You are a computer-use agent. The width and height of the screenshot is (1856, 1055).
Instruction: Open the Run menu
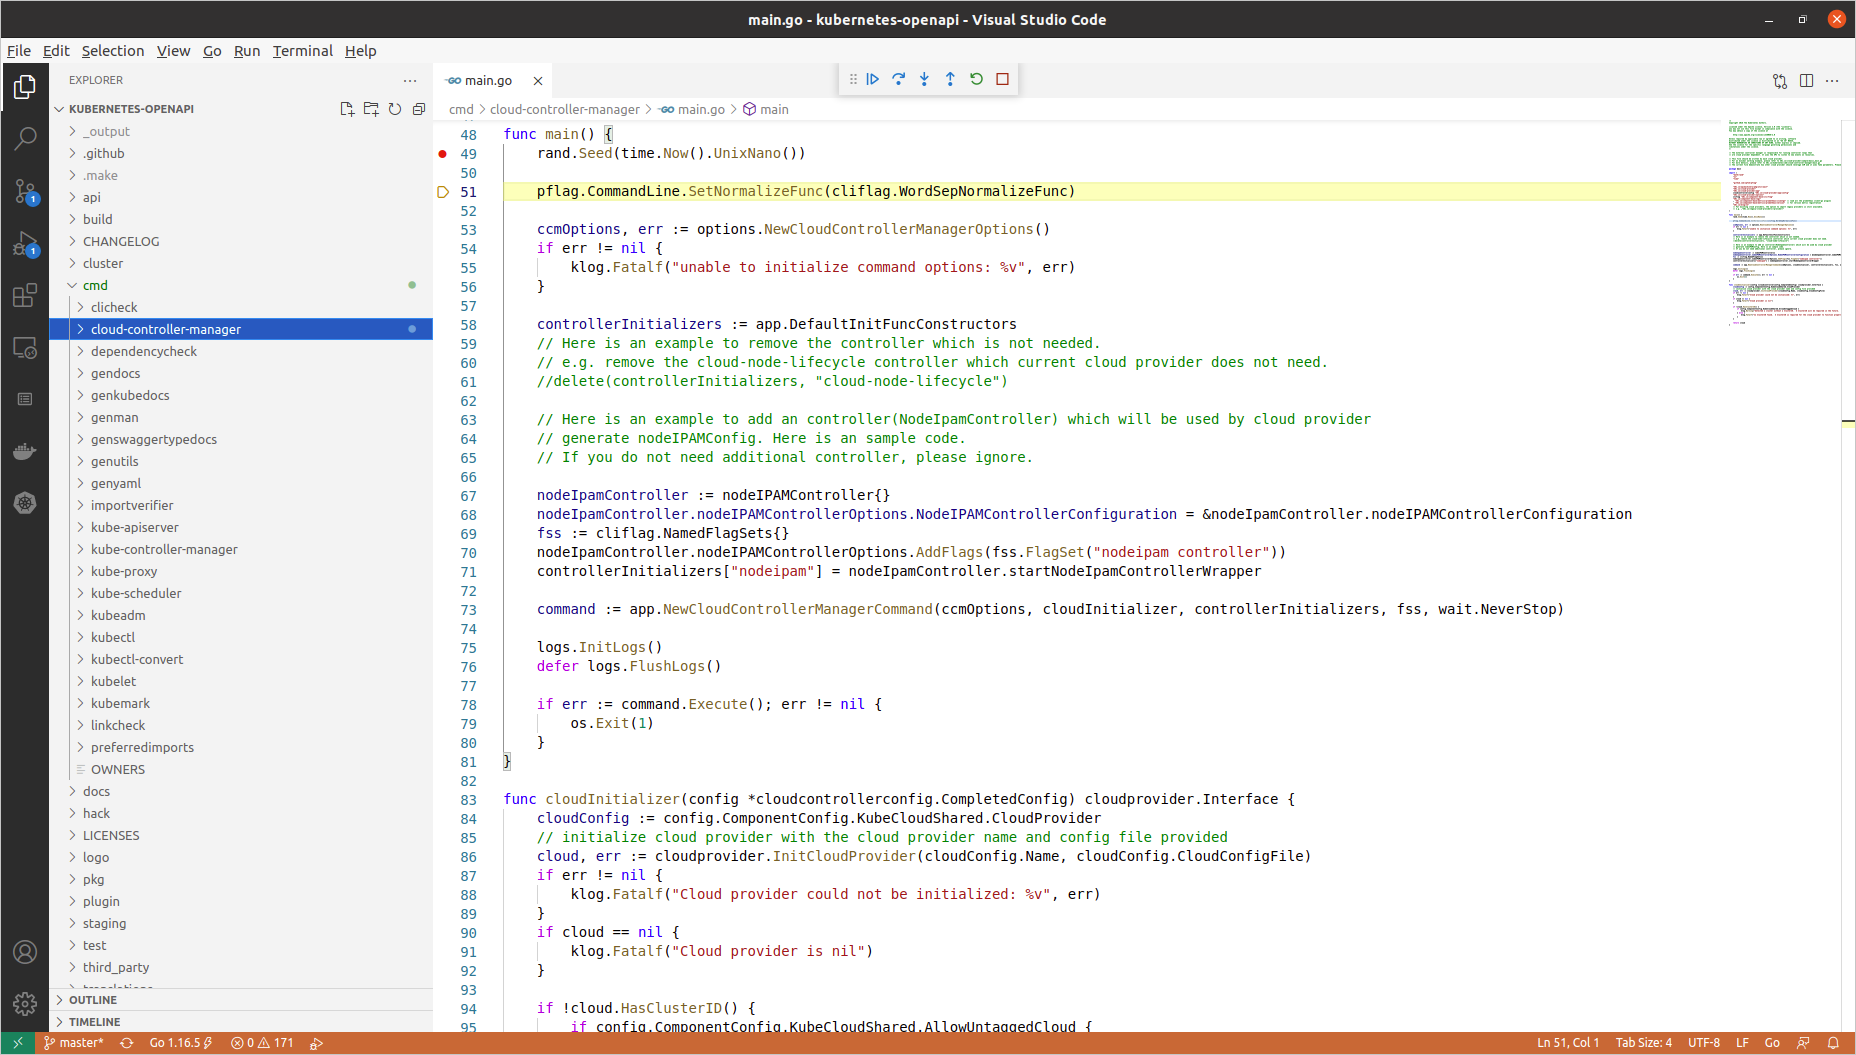tap(247, 51)
